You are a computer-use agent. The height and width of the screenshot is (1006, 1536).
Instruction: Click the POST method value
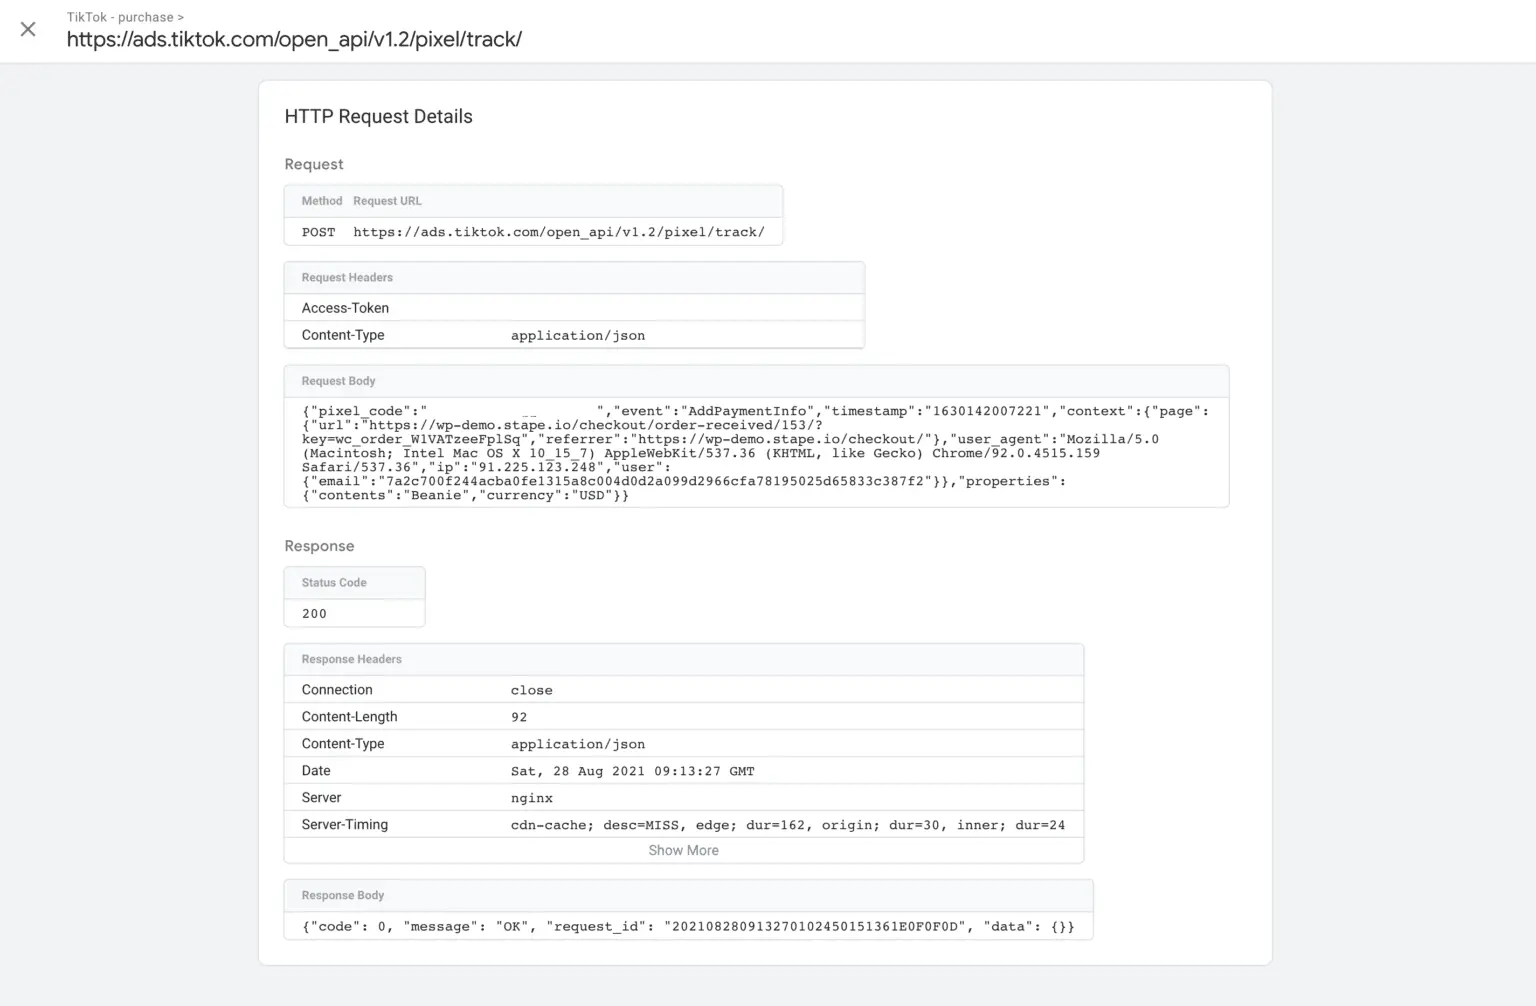[x=318, y=232]
